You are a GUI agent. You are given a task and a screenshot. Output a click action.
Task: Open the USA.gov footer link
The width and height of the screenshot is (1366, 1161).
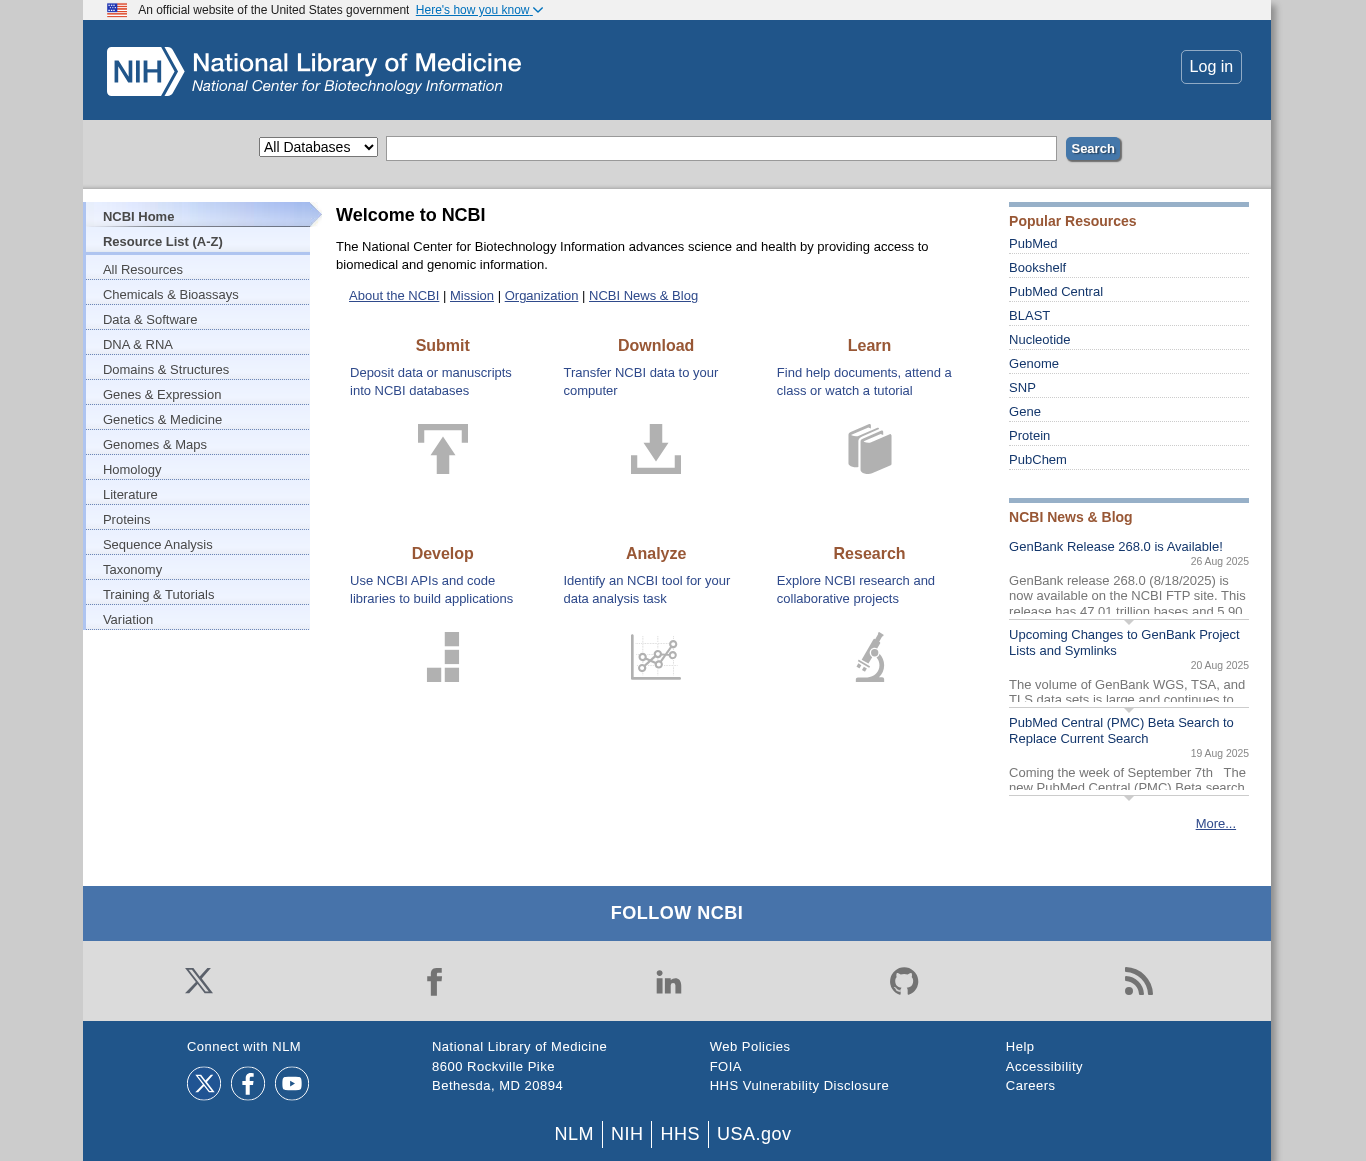tap(754, 1134)
